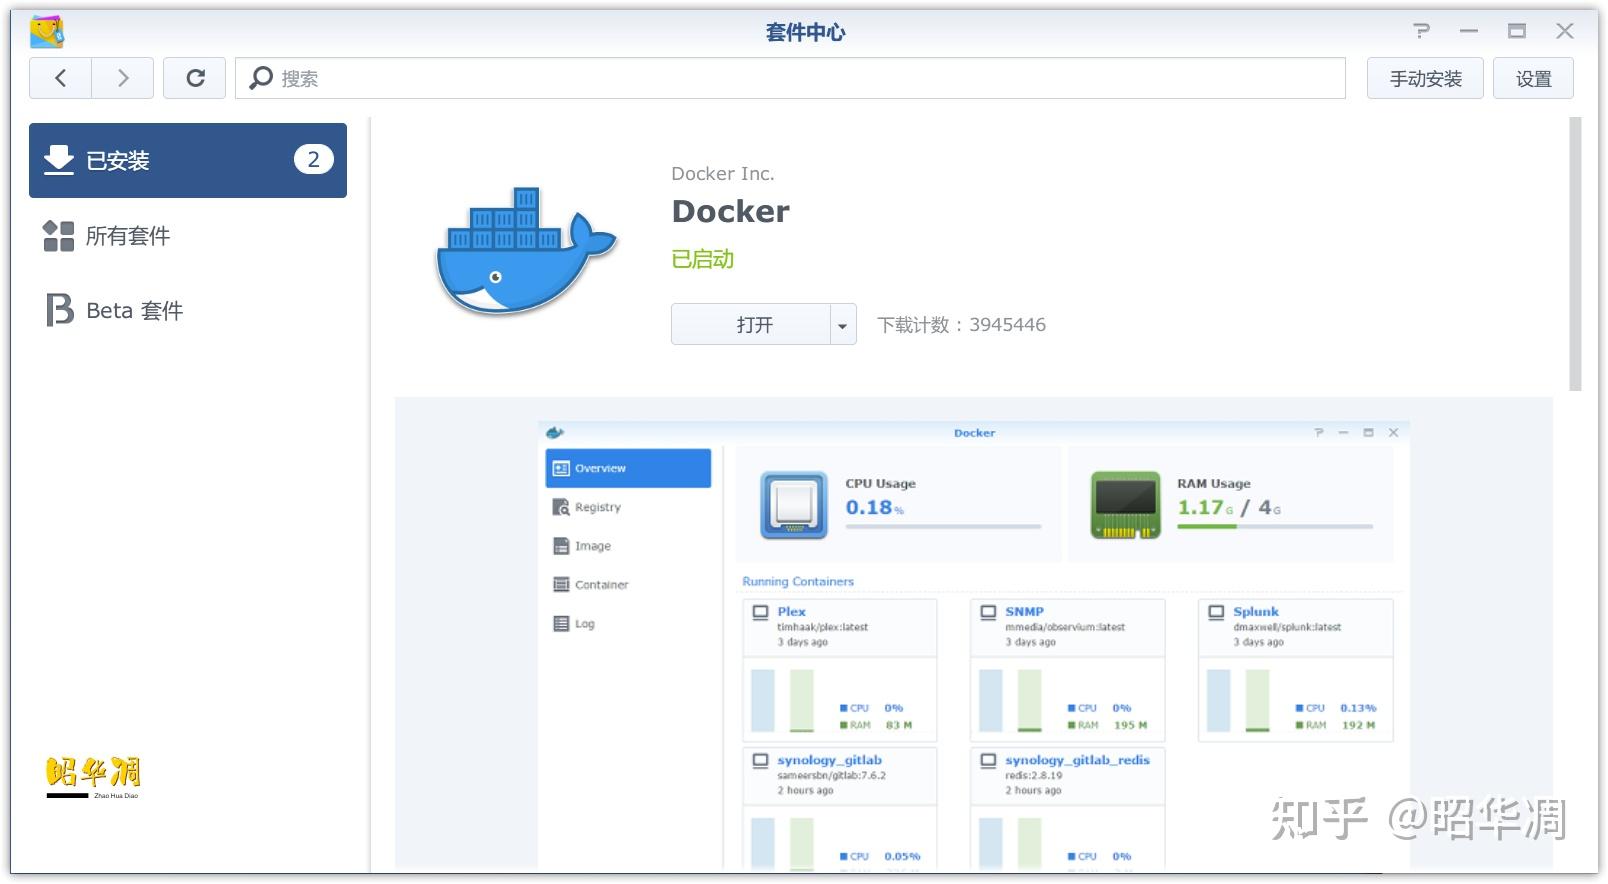The width and height of the screenshot is (1608, 884).
Task: Minimize the 套件中心 window
Action: (x=1469, y=31)
